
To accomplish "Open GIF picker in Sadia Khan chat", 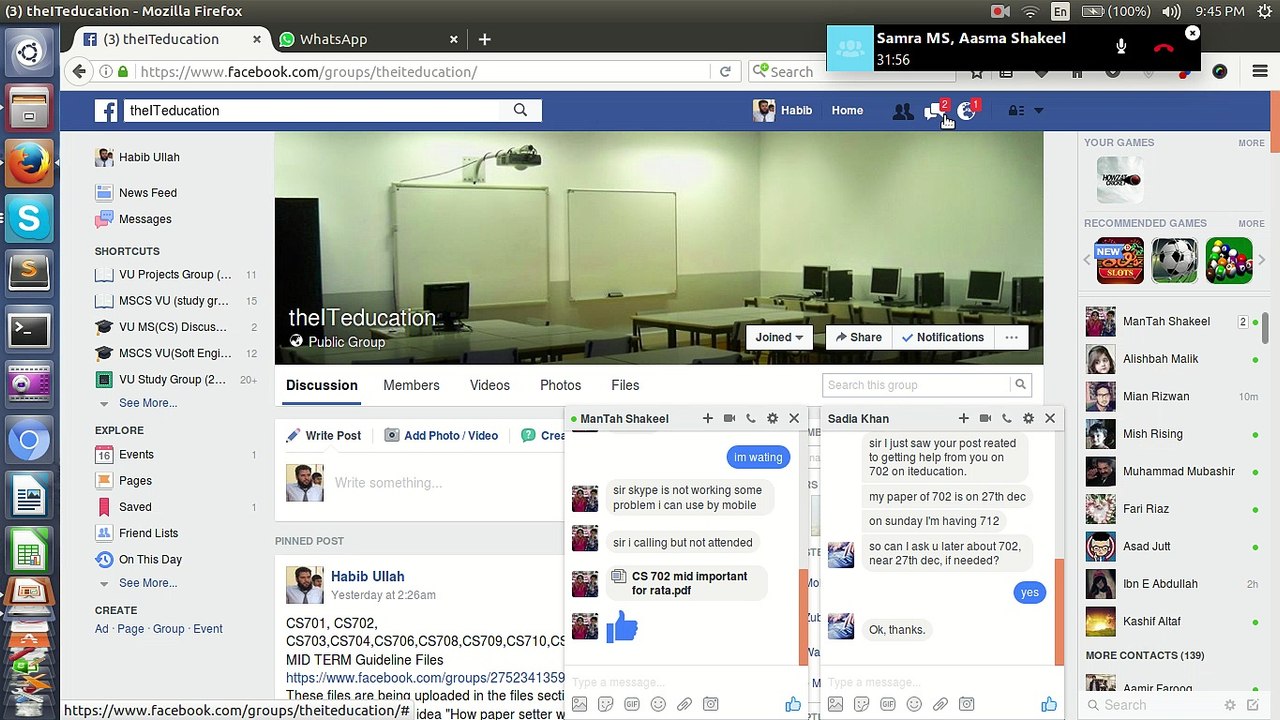I will coord(887,704).
